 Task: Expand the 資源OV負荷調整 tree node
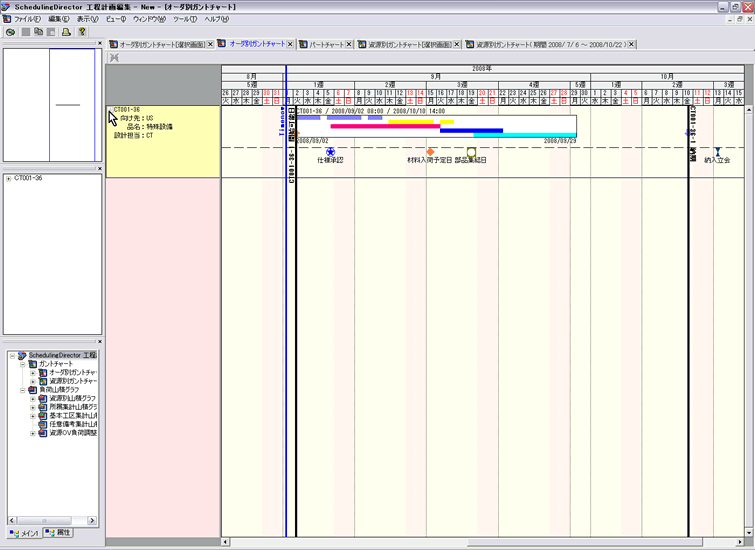pos(33,433)
